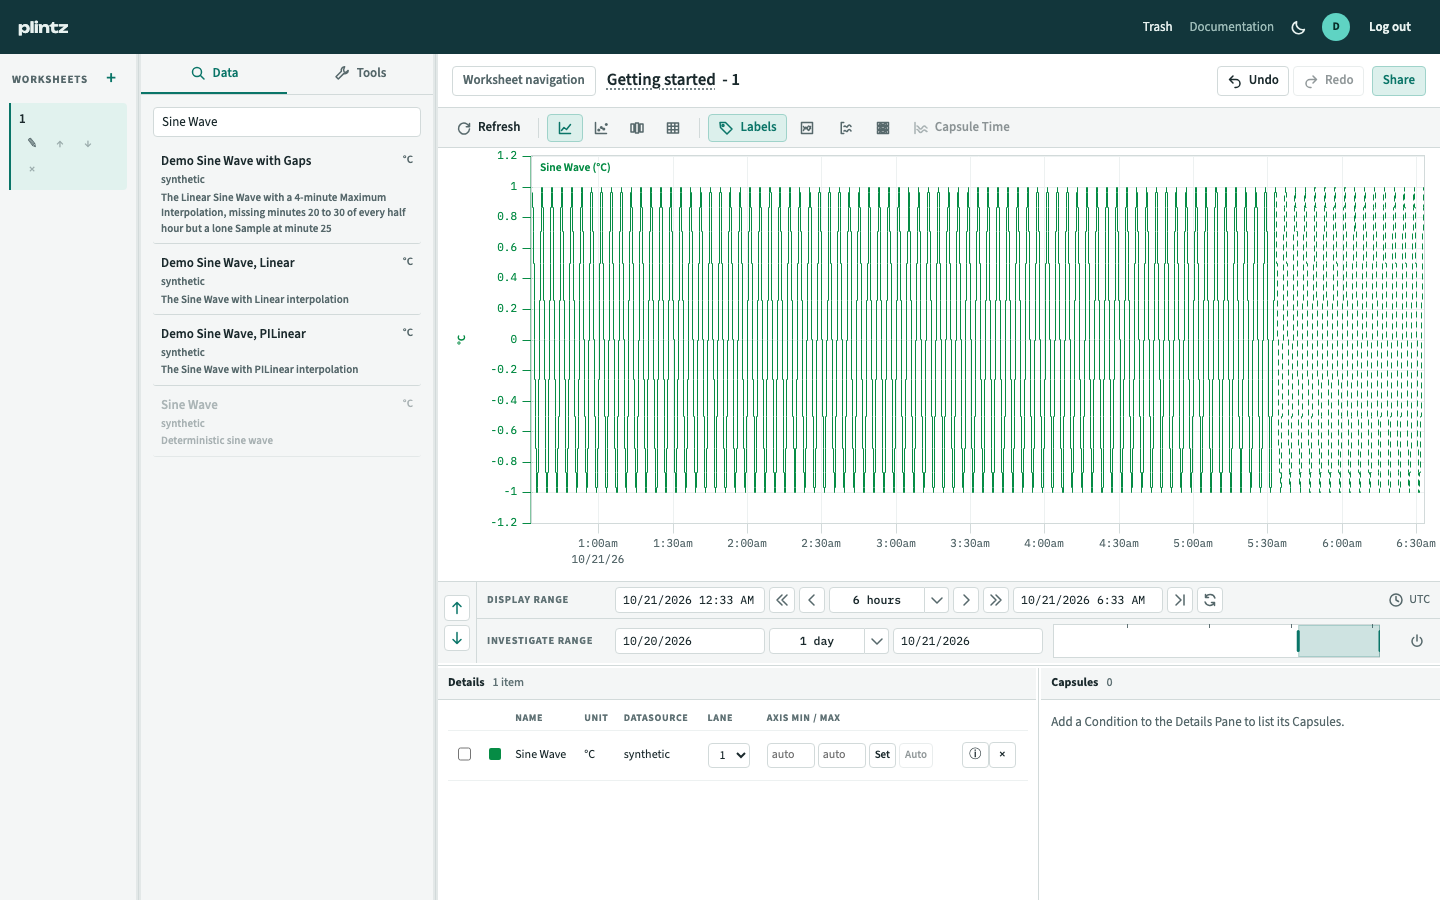Expand the 6 hours duration dropdown

click(937, 600)
